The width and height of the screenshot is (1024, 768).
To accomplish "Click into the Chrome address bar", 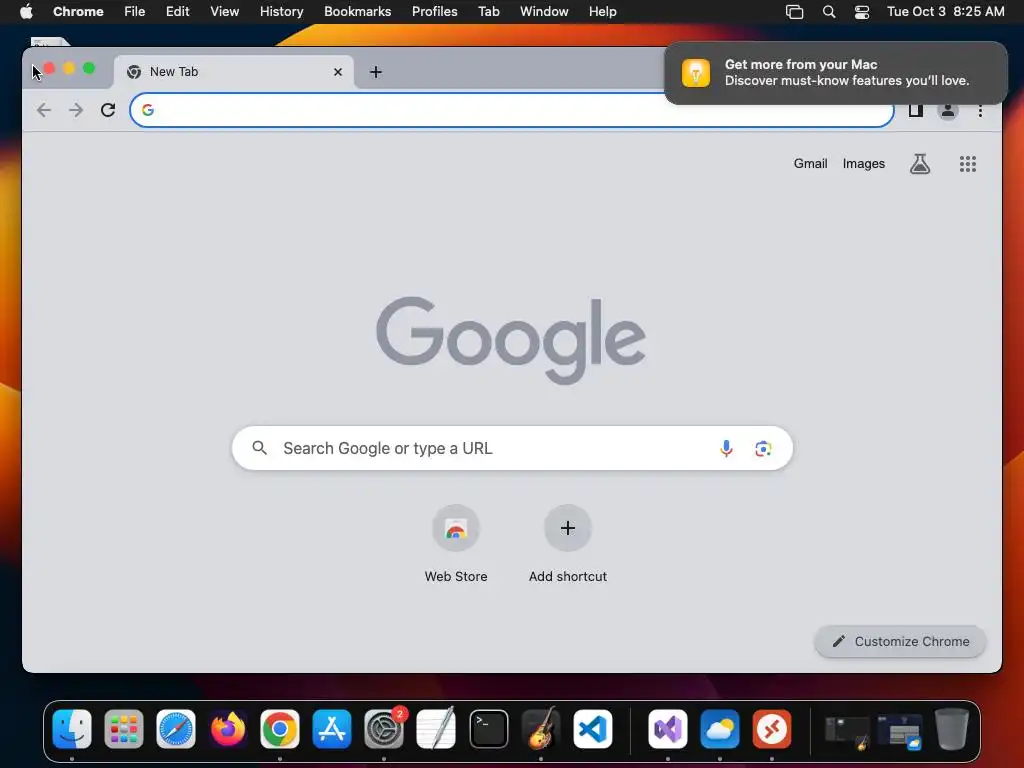I will pos(511,110).
